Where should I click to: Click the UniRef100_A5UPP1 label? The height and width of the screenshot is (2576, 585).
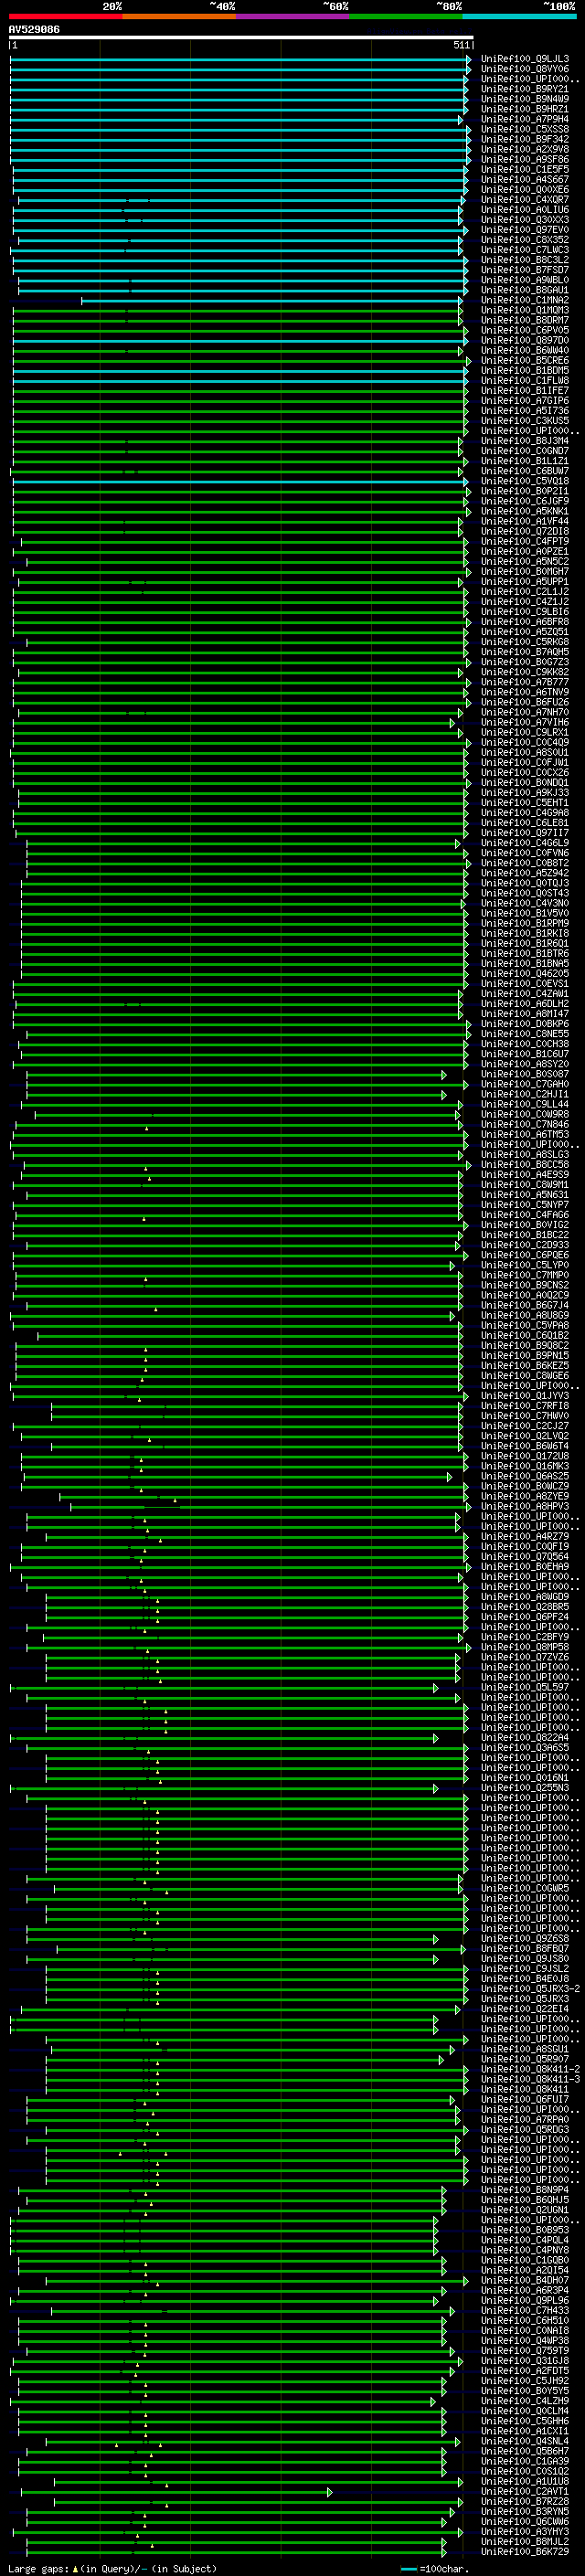click(525, 582)
